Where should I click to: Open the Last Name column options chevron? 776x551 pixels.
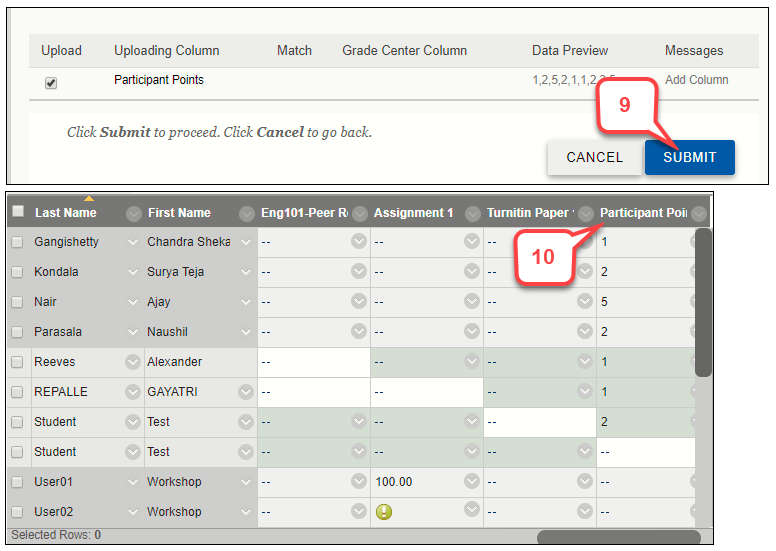[x=133, y=213]
